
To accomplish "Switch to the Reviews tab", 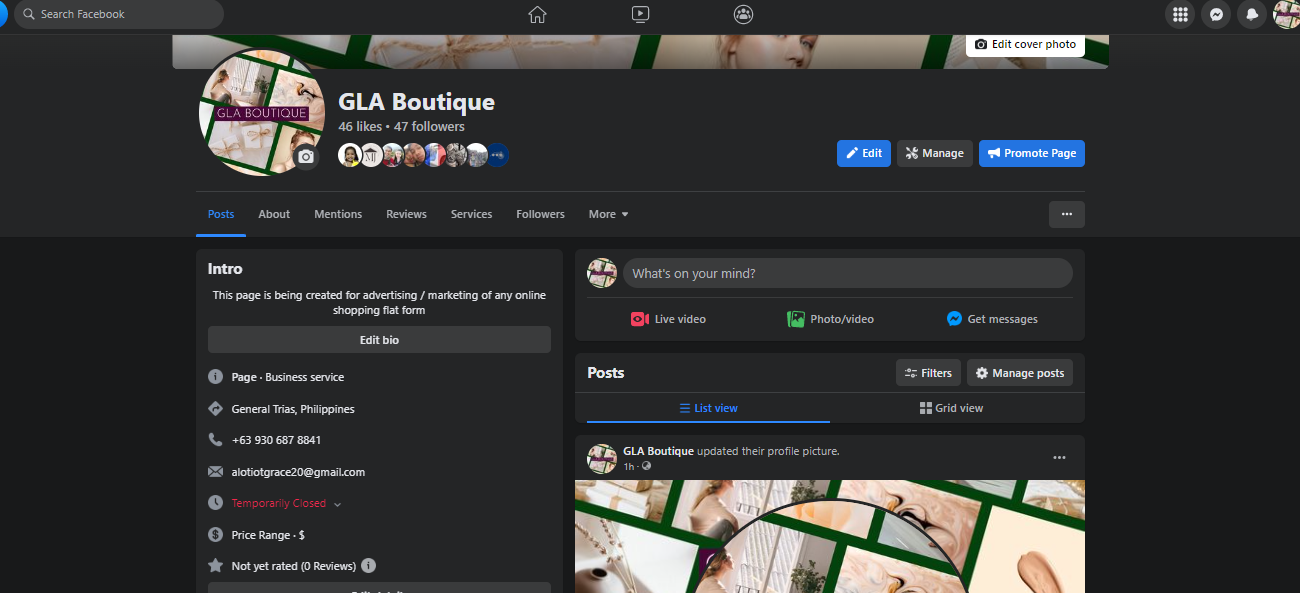I will pyautogui.click(x=406, y=214).
